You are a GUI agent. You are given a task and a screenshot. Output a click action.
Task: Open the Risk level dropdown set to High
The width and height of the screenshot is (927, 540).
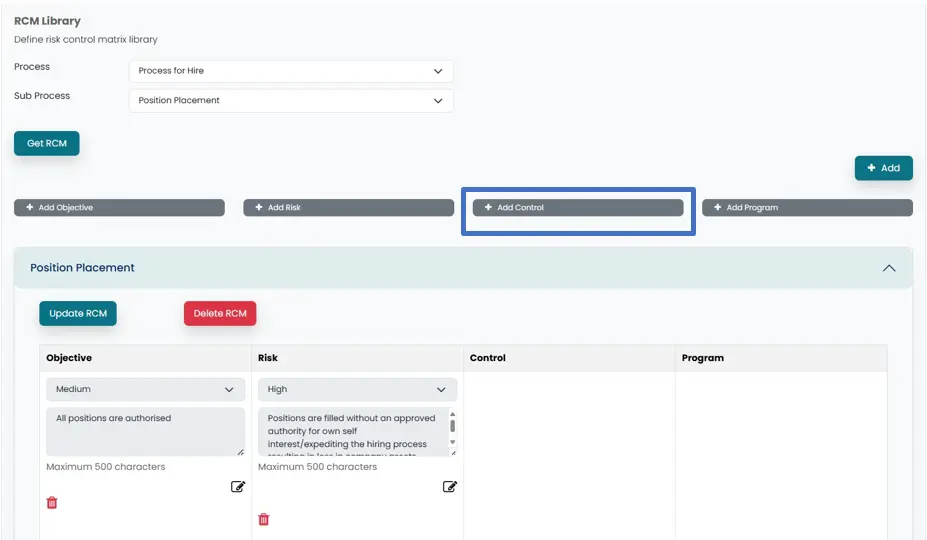357,389
